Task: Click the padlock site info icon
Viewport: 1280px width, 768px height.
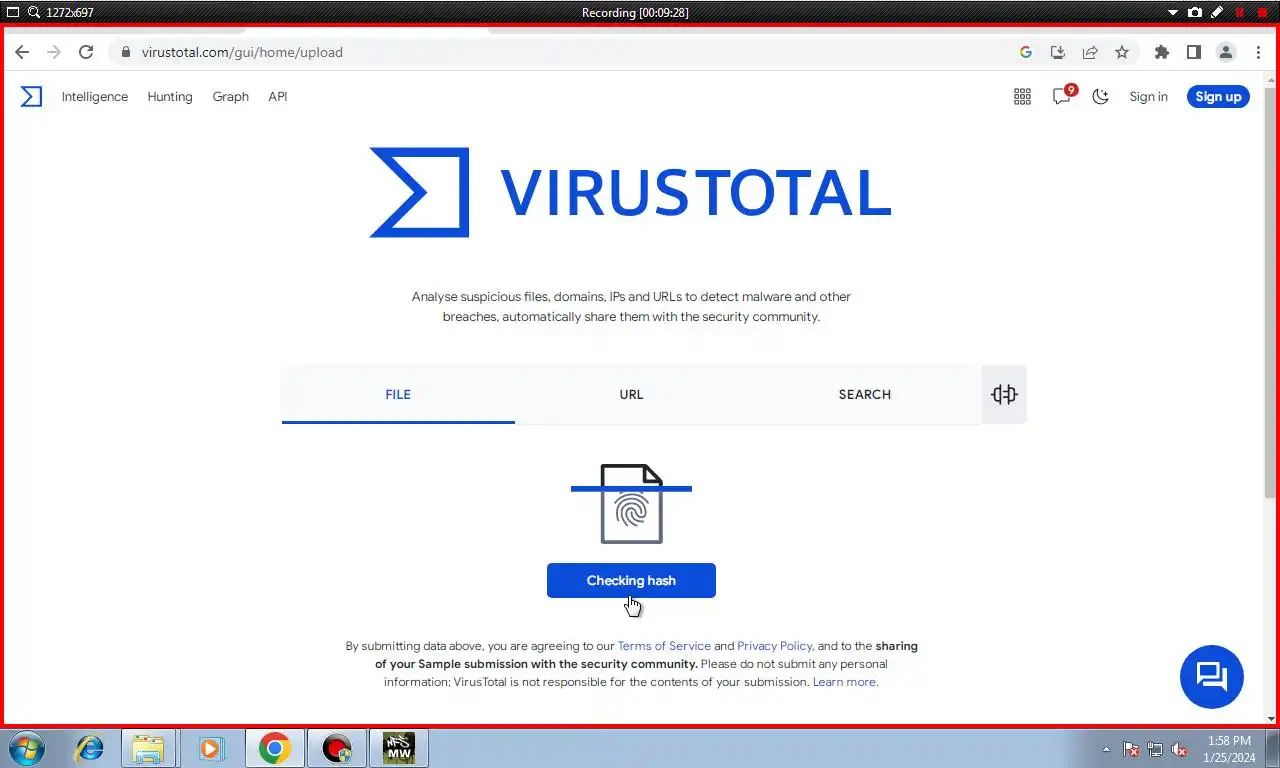Action: 125,52
